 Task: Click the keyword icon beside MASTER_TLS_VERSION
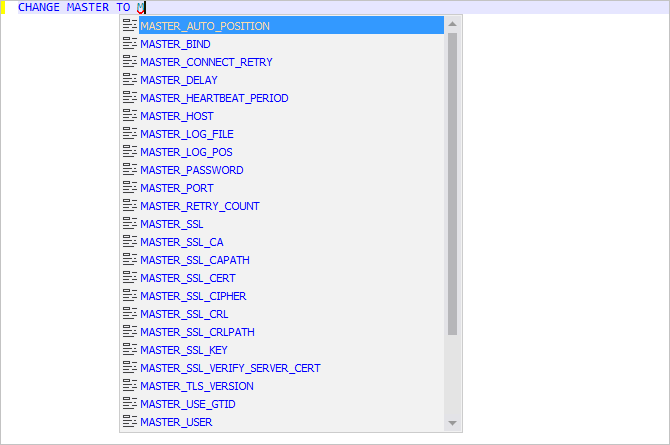(x=130, y=385)
